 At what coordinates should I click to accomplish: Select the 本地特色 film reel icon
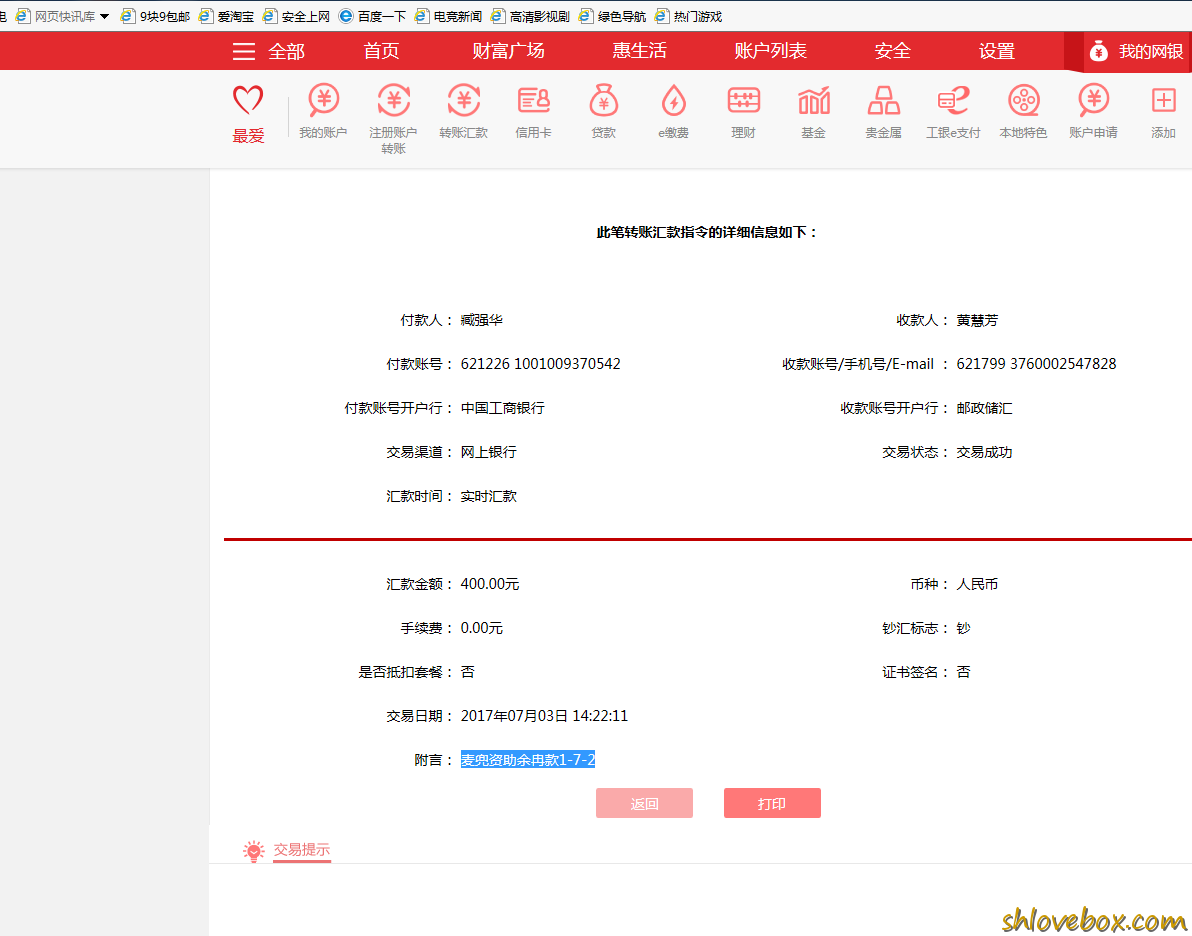pyautogui.click(x=1023, y=100)
